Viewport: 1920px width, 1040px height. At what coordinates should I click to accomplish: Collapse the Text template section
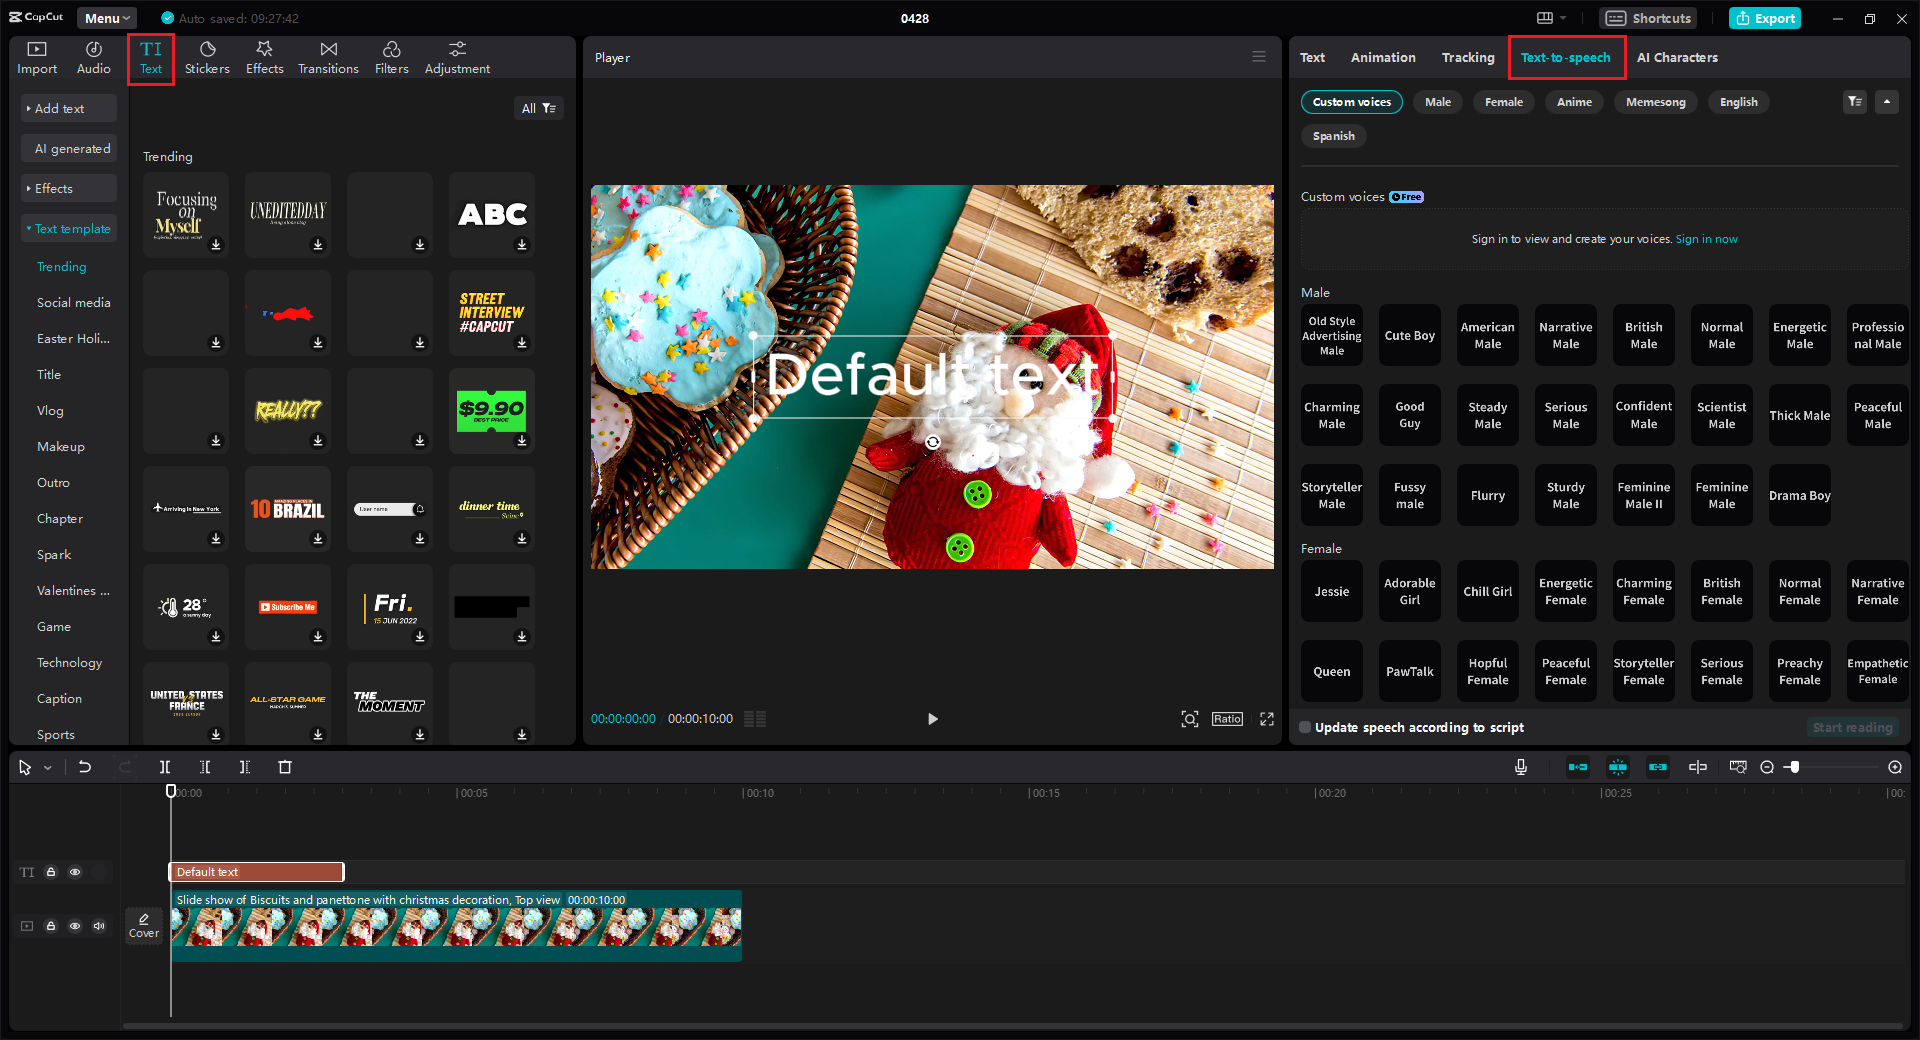point(69,228)
